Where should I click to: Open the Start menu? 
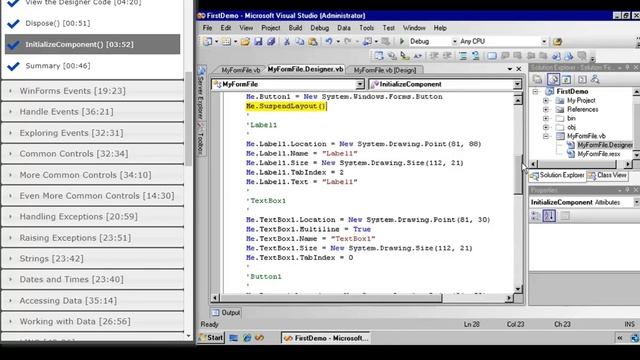(211, 338)
